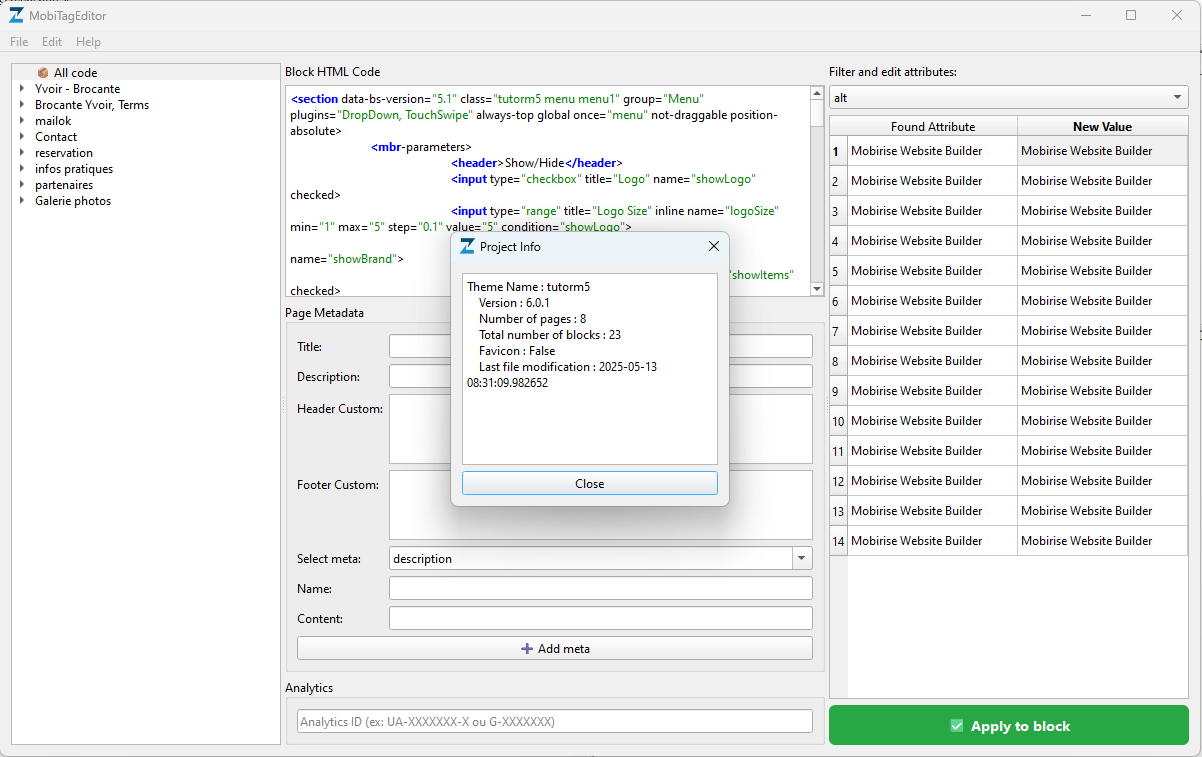Click the Add meta button

click(x=555, y=648)
